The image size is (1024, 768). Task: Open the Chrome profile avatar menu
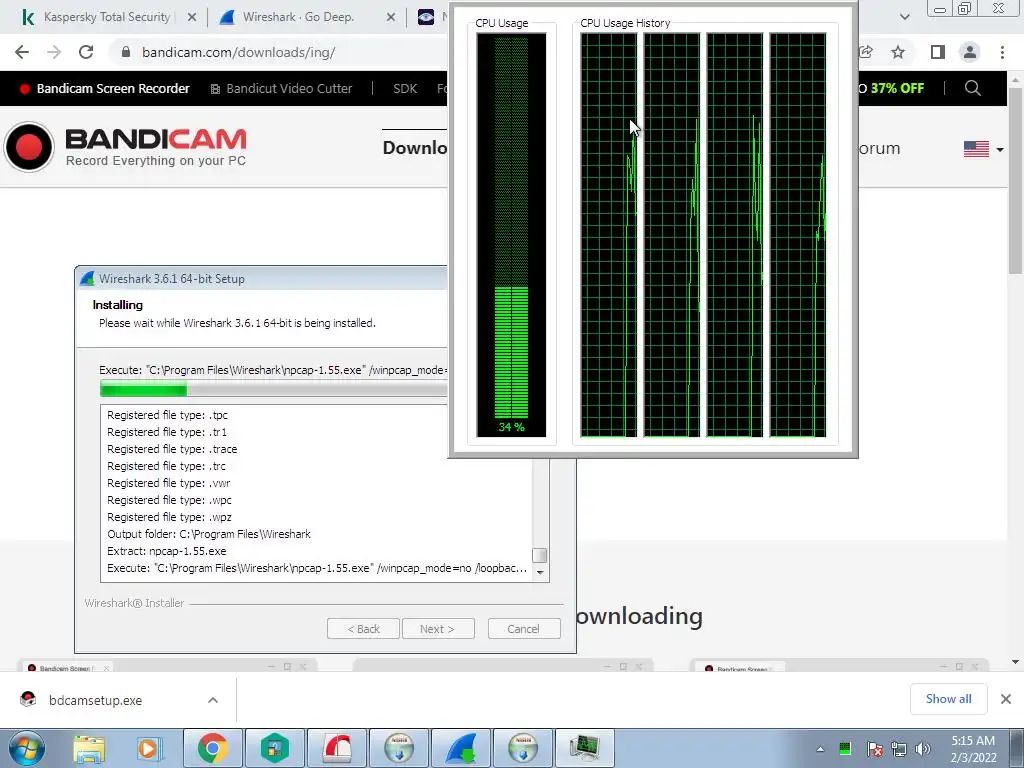[970, 52]
